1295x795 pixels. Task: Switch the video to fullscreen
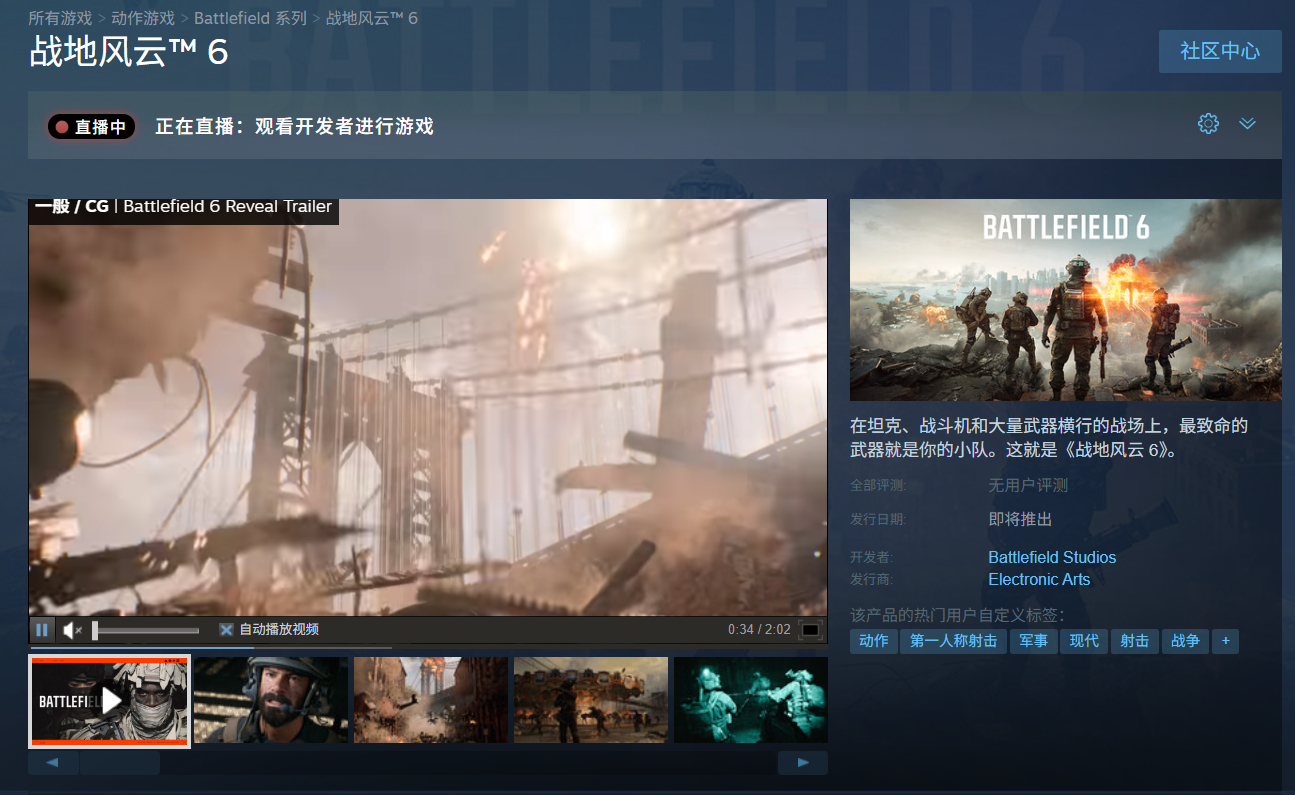pos(811,630)
